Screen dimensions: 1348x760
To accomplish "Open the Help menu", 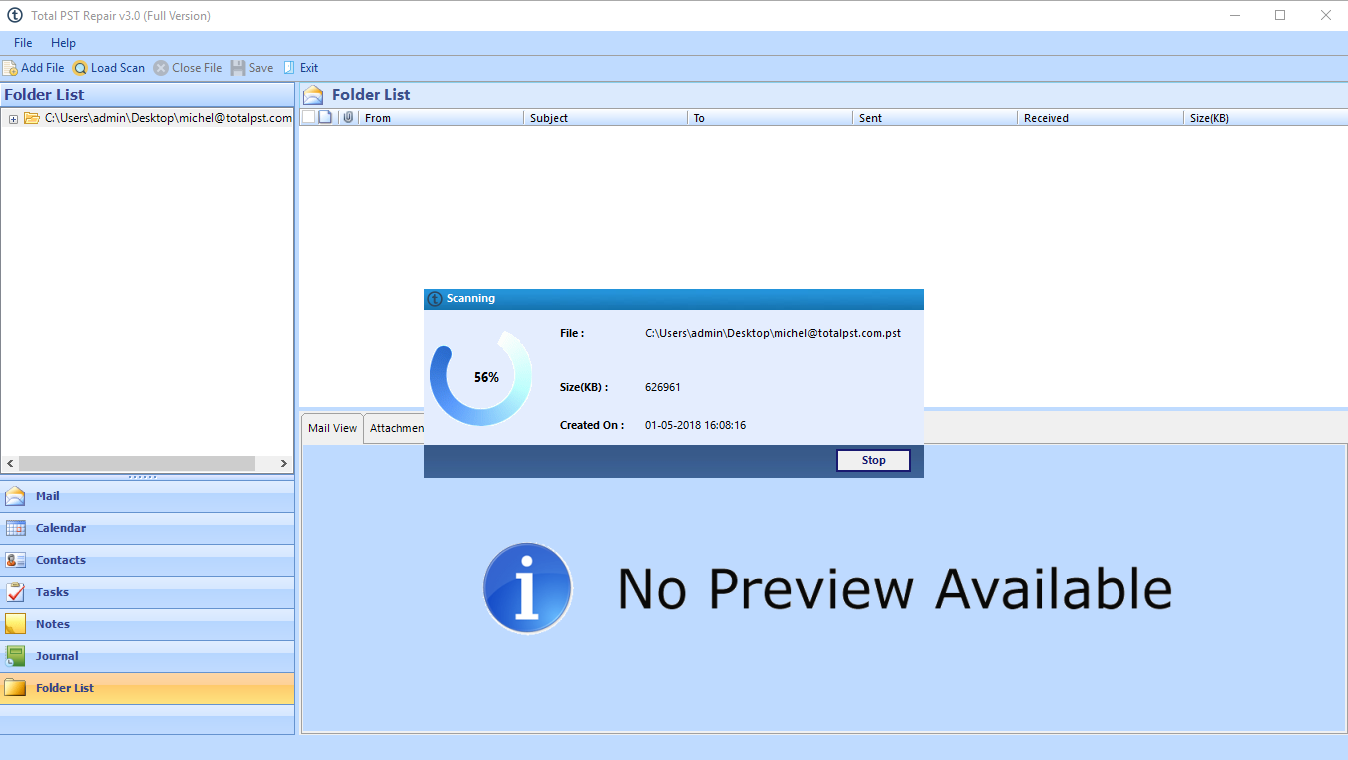I will (x=63, y=43).
